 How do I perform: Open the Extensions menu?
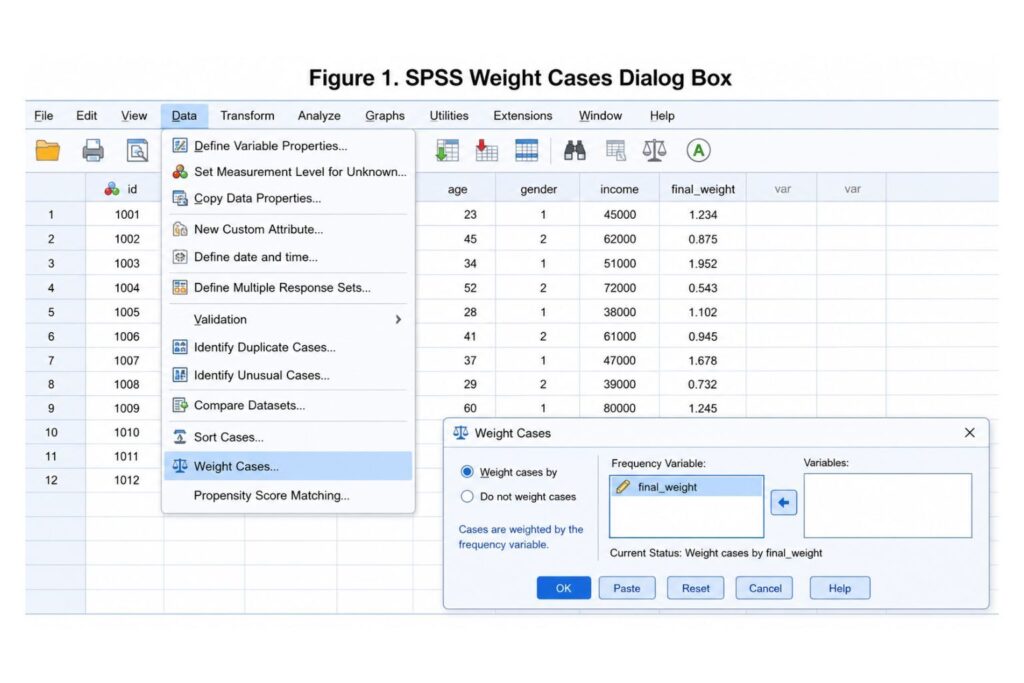pos(522,116)
